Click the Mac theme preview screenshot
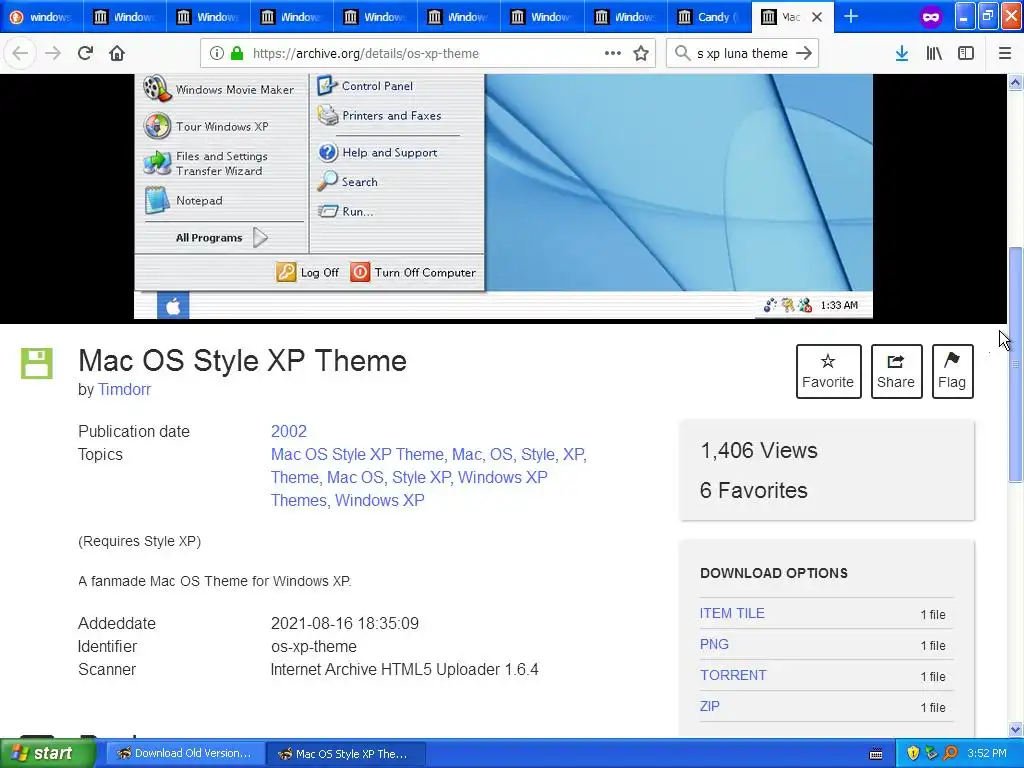Screen dimensions: 1024x768 pyautogui.click(x=503, y=197)
